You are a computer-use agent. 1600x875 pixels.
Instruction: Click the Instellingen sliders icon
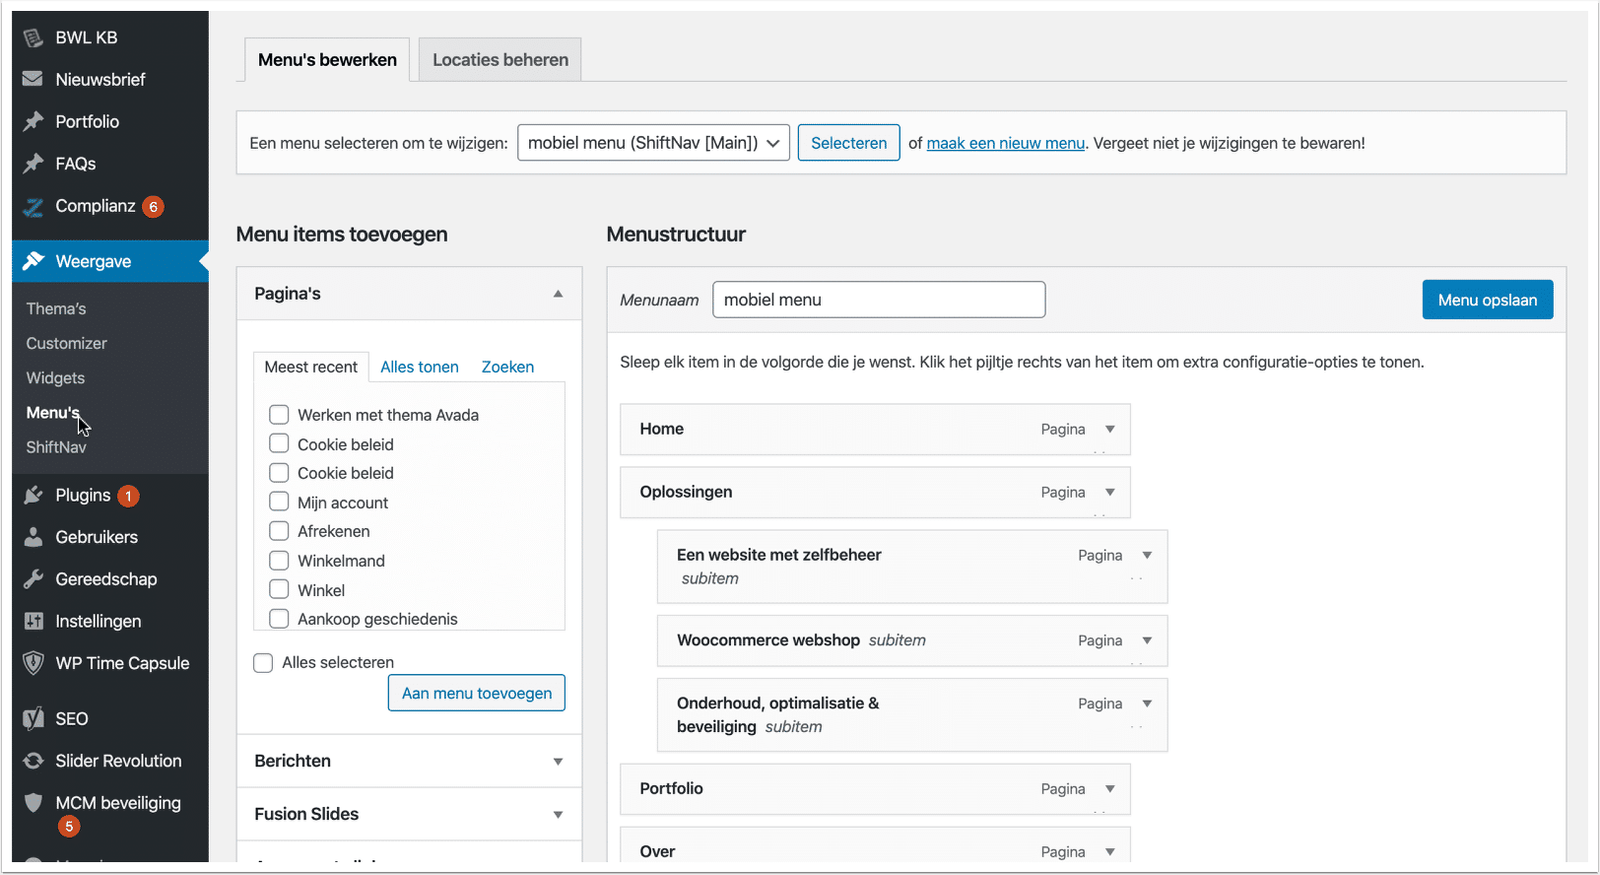click(x=33, y=621)
